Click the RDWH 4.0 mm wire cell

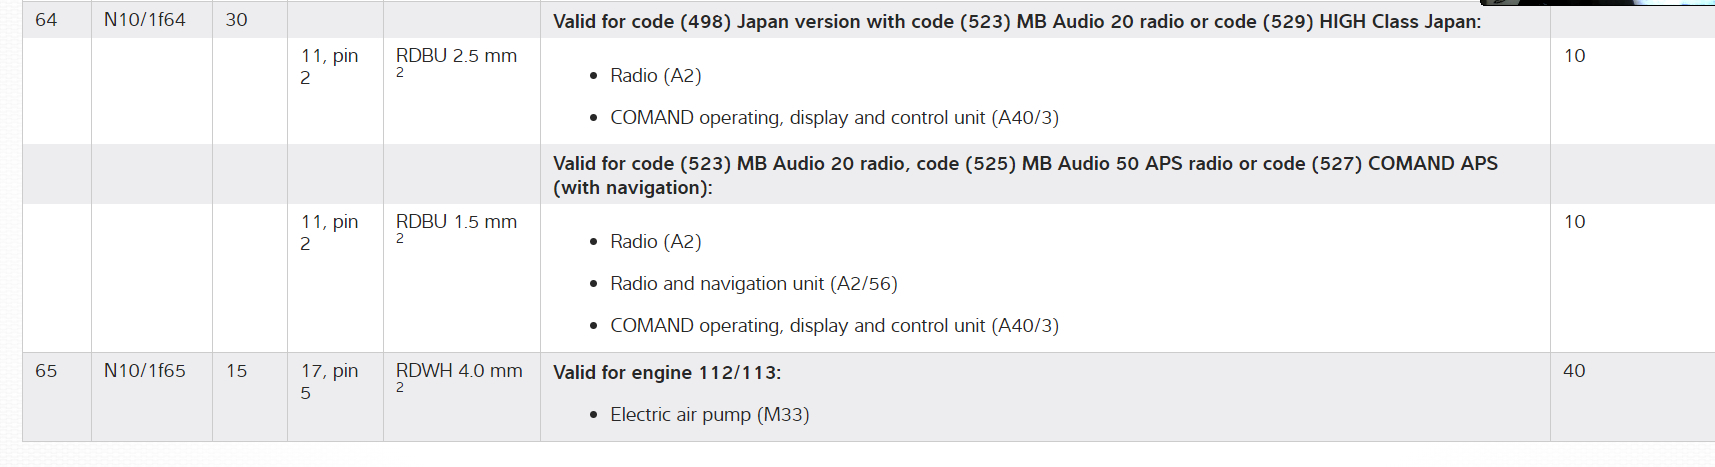458,372
